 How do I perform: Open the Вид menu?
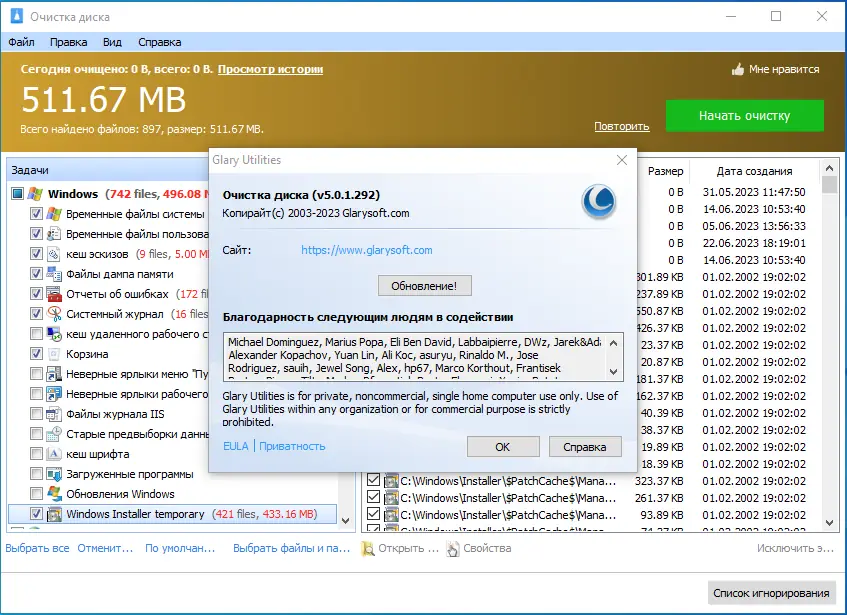(x=112, y=42)
